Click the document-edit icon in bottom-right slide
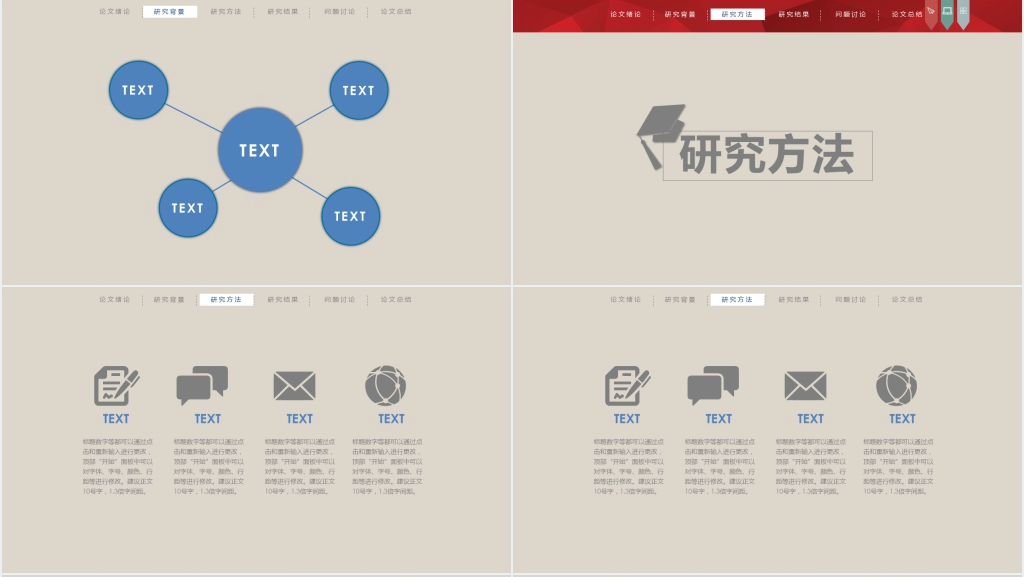Image resolution: width=1024 pixels, height=577 pixels. [x=627, y=386]
